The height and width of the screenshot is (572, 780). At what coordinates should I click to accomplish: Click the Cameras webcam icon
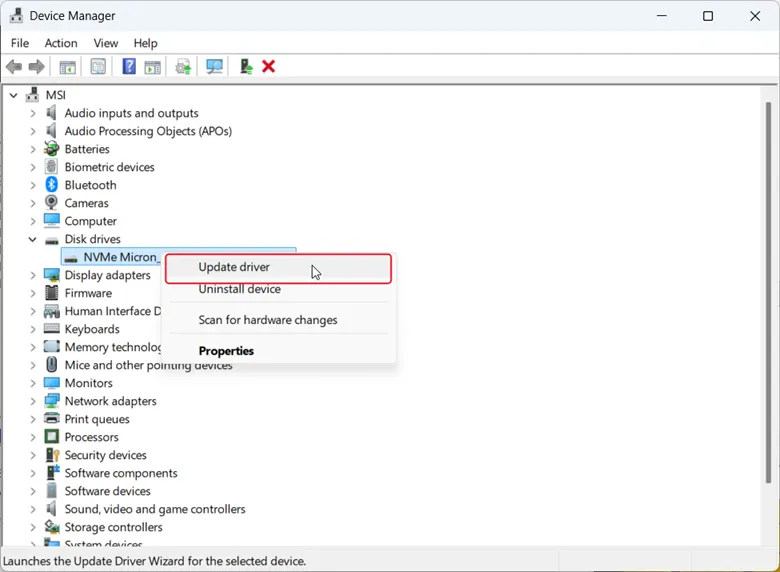[x=51, y=202]
